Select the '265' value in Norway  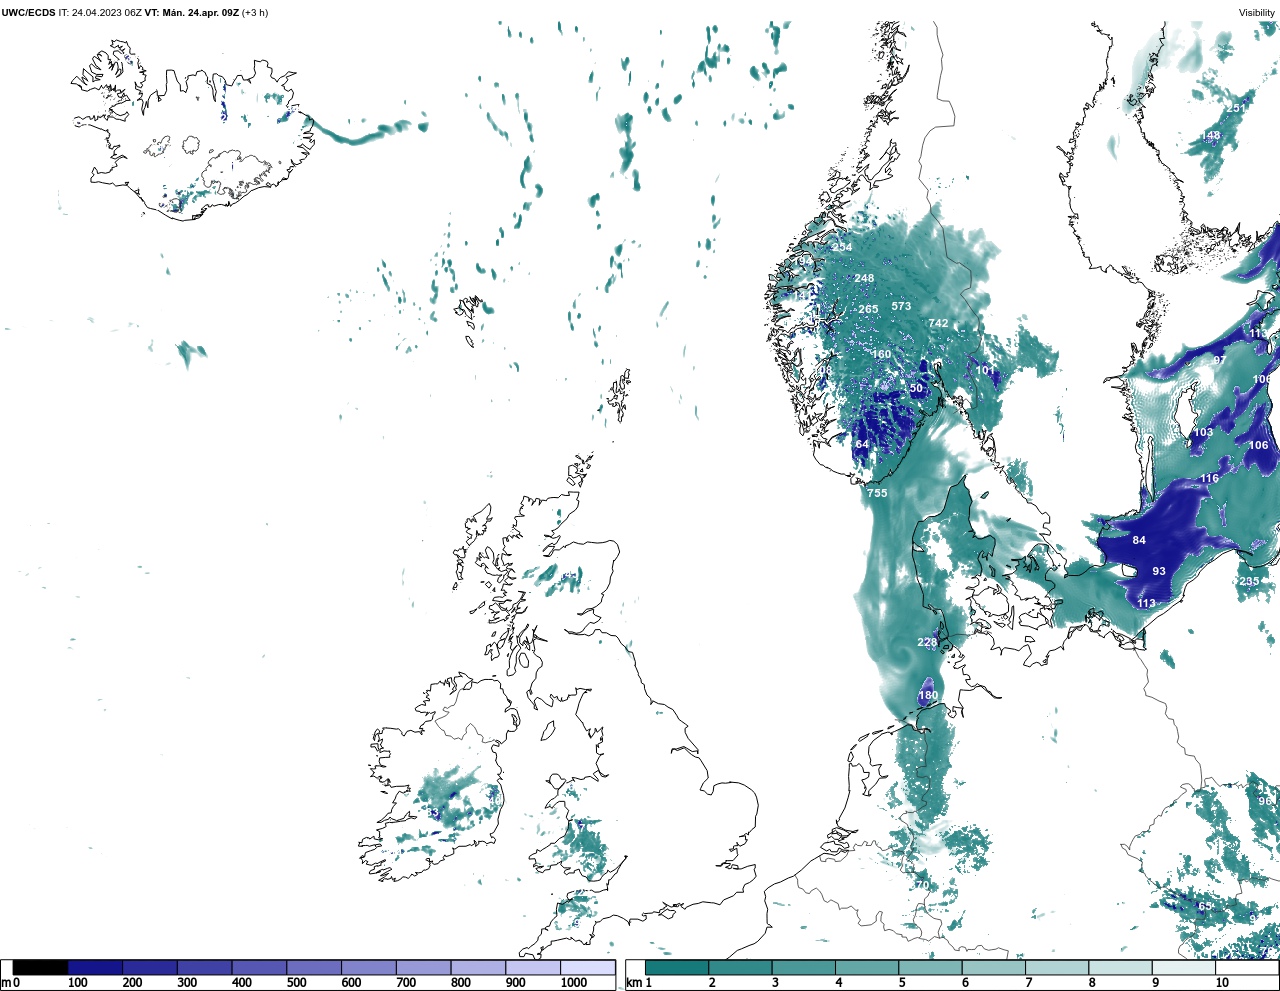pyautogui.click(x=868, y=309)
